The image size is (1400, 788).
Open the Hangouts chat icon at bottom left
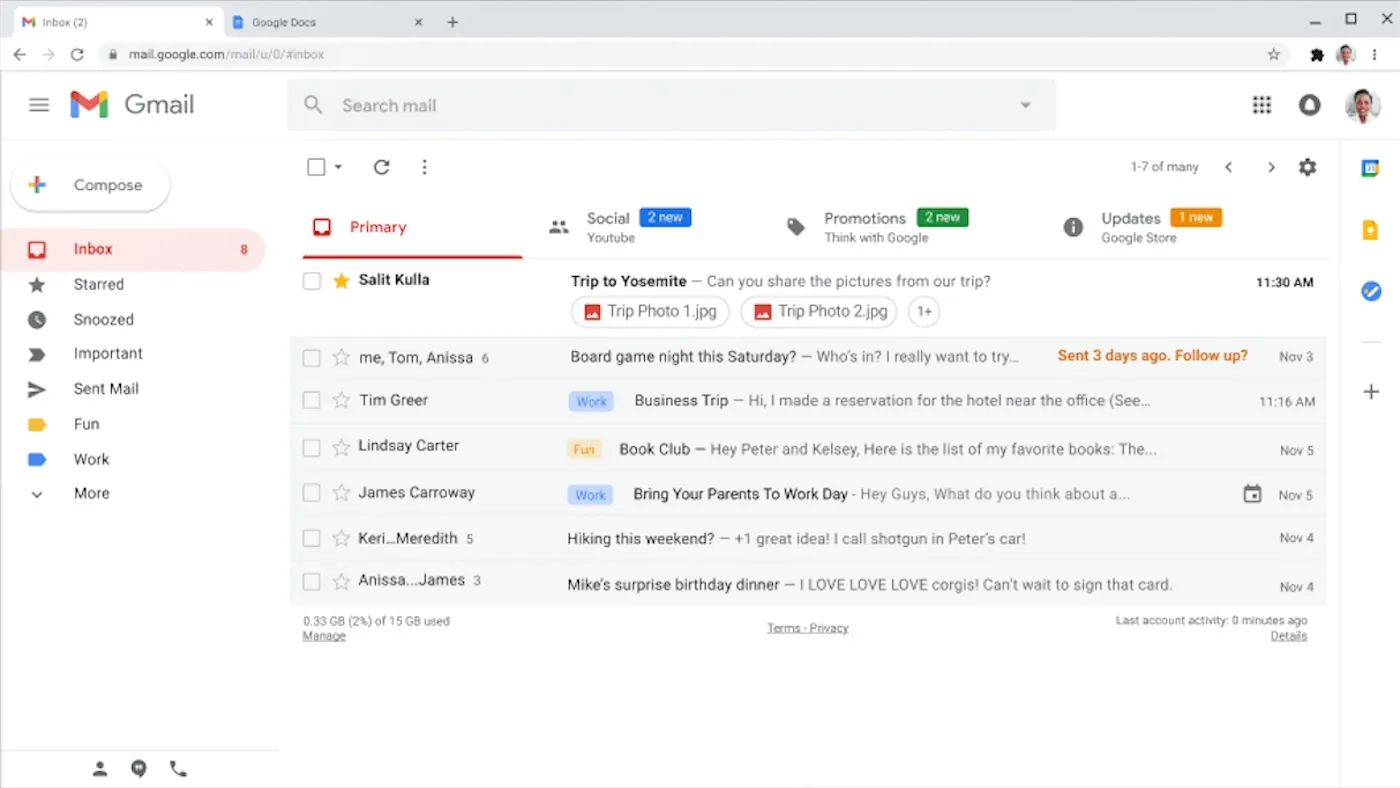click(139, 768)
